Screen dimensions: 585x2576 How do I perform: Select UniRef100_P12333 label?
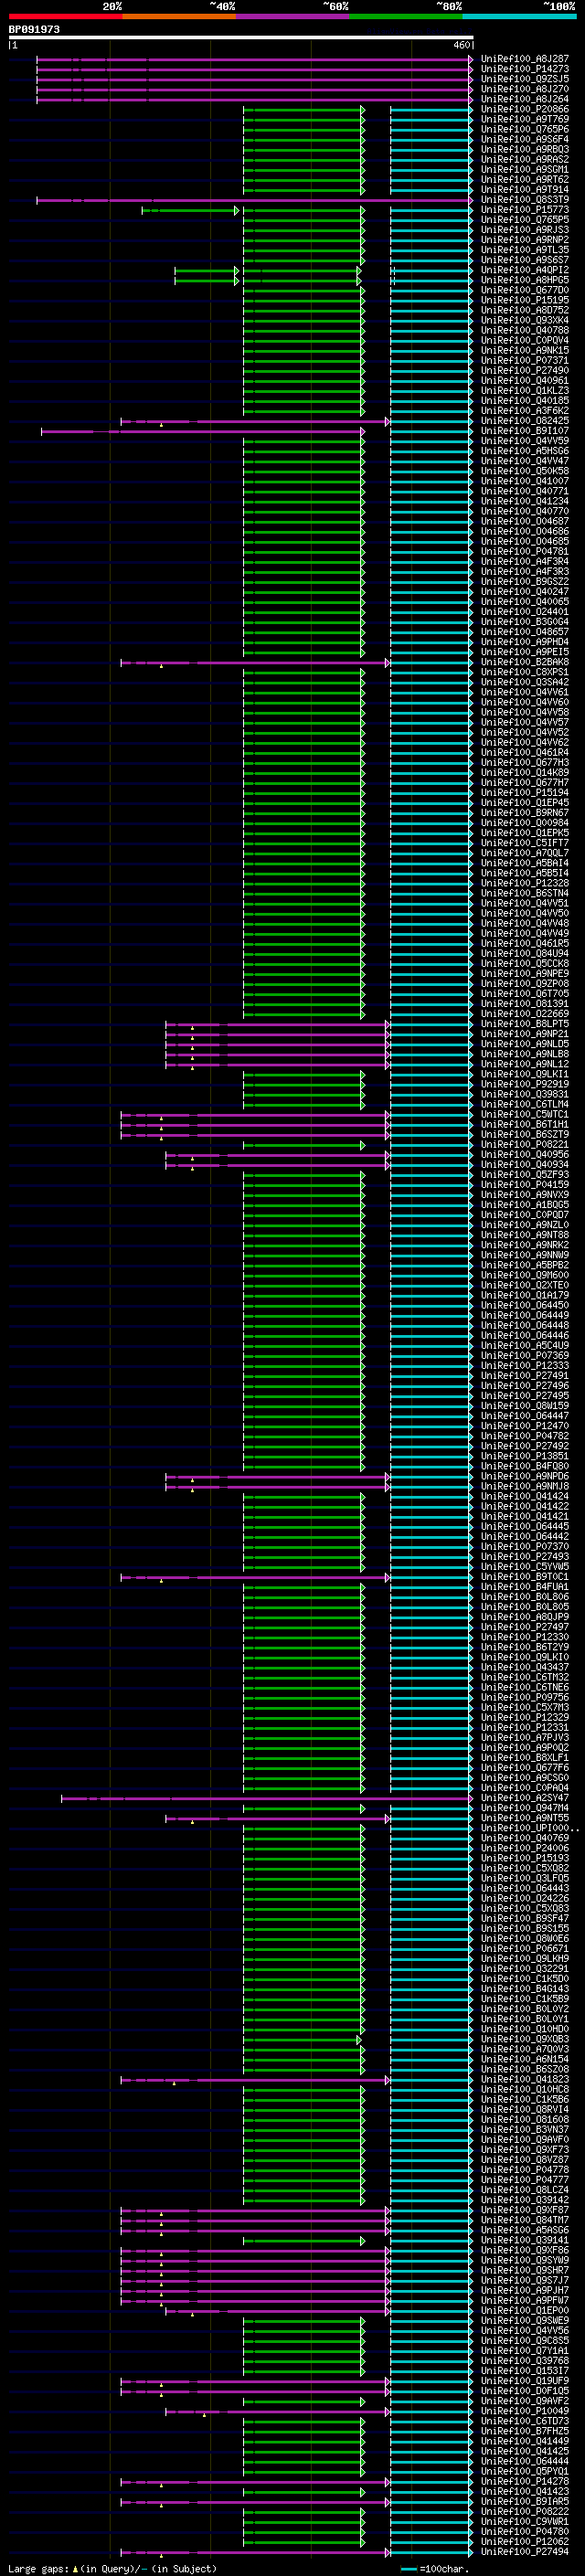525,1366
